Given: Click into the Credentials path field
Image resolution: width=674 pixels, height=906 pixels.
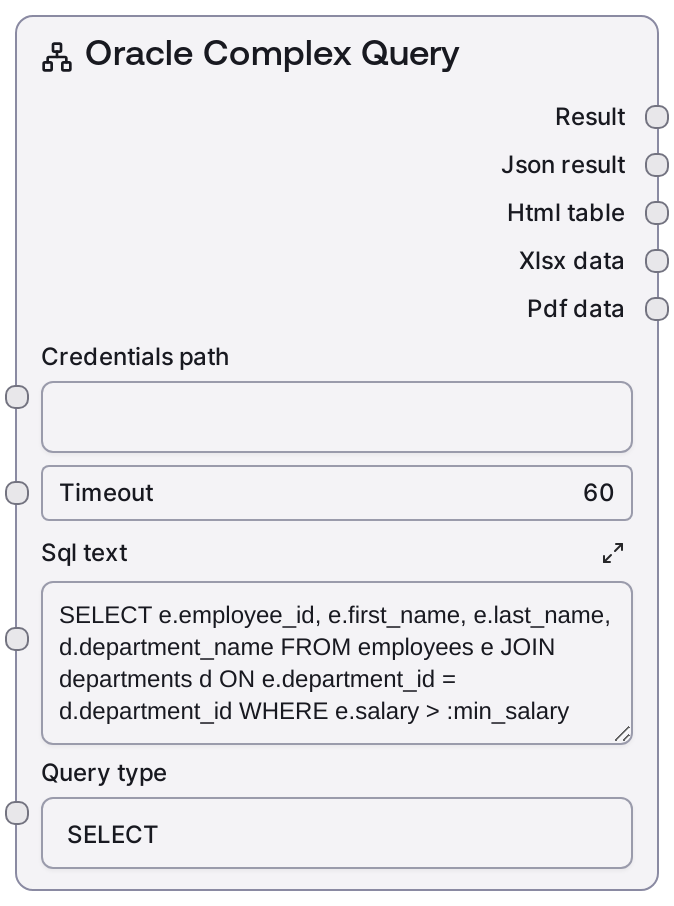Looking at the screenshot, I should click(336, 417).
